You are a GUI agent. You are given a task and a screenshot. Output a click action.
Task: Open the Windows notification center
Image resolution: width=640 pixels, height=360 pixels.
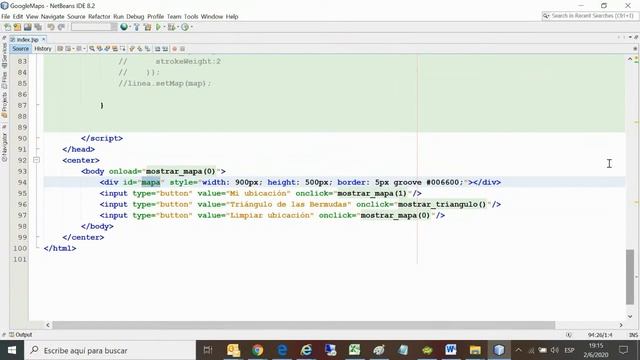[x=623, y=350]
